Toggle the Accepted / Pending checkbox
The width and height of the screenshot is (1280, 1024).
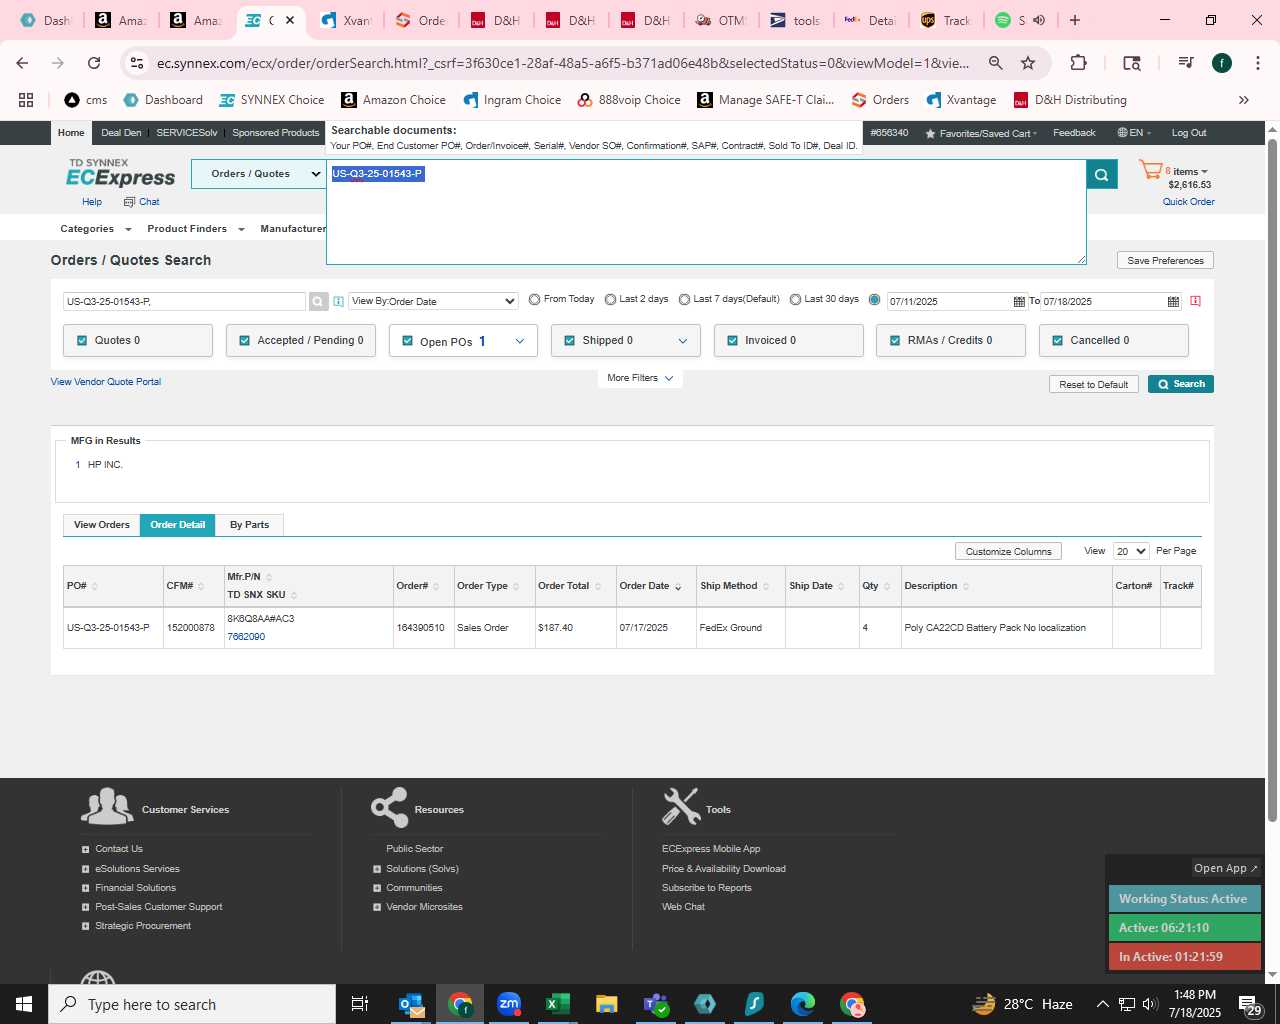tap(244, 341)
